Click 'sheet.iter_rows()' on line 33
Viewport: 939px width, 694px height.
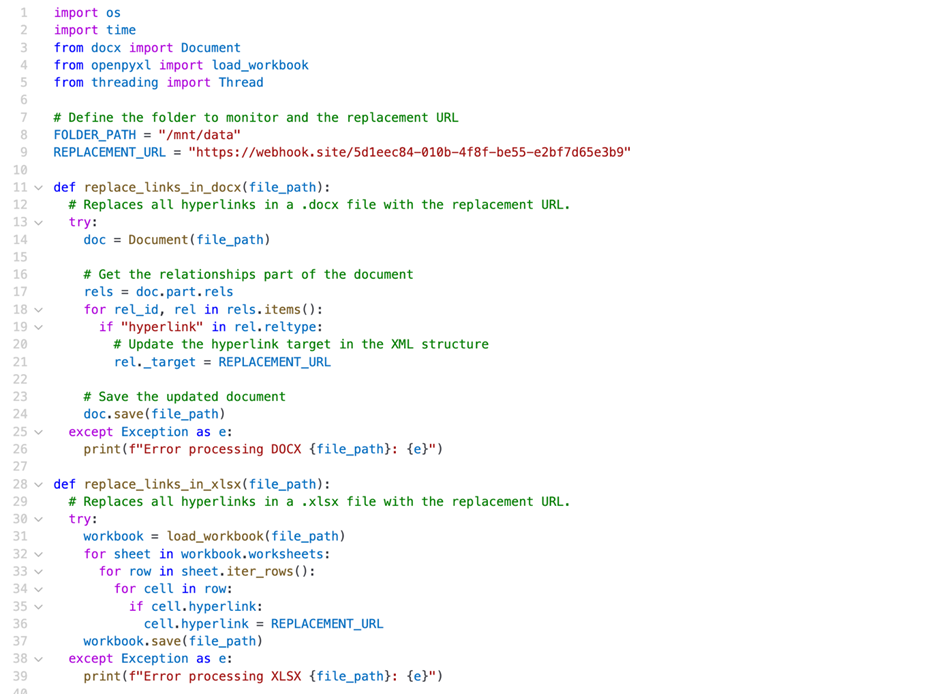pos(244,572)
